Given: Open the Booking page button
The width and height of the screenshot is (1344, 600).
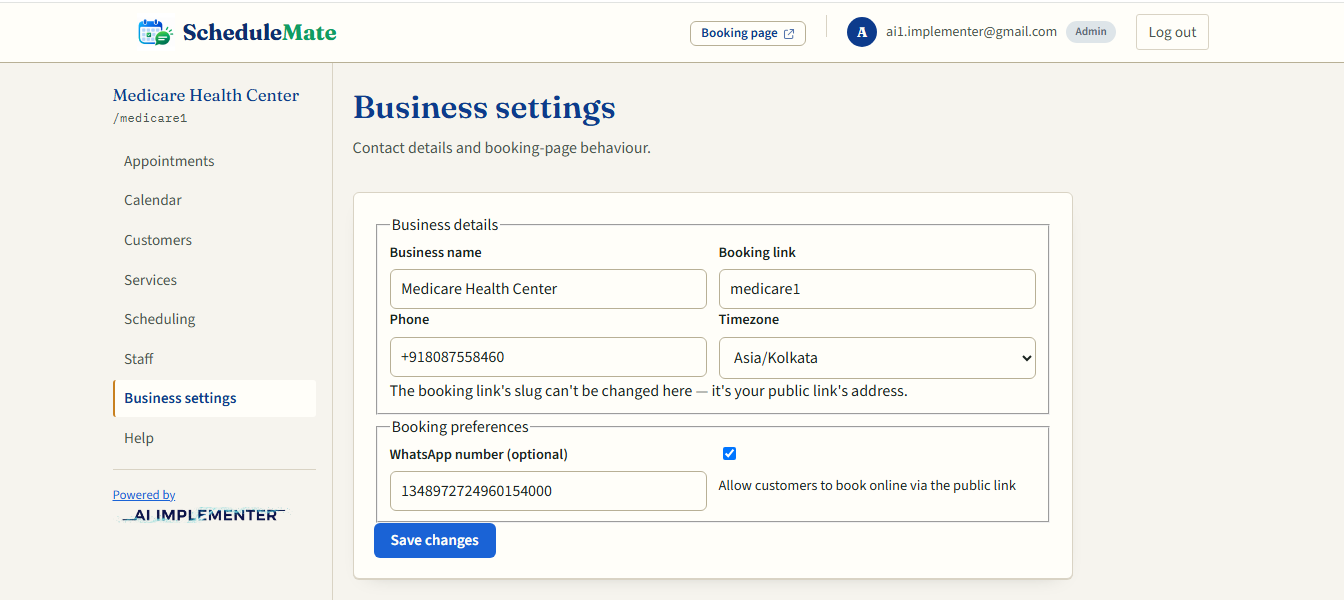Looking at the screenshot, I should pyautogui.click(x=748, y=33).
